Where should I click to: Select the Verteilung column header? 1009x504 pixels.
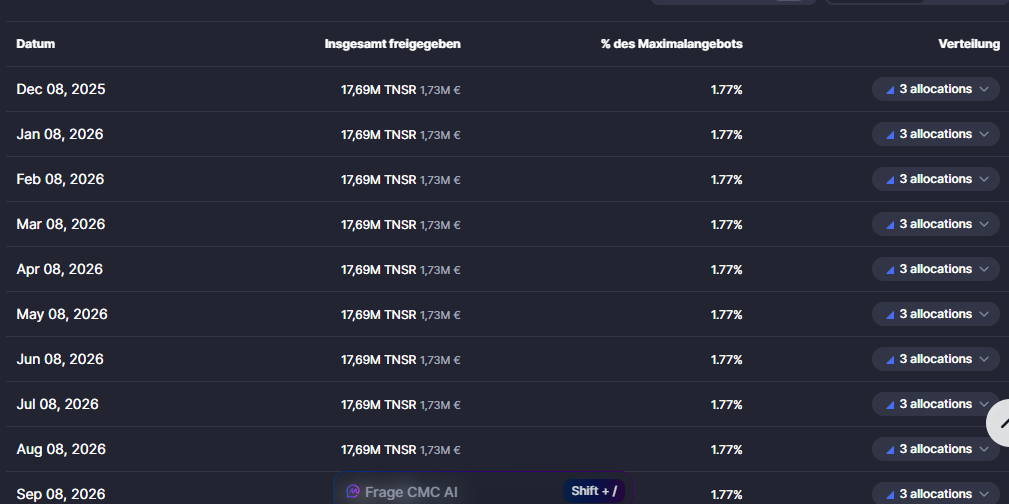point(968,45)
